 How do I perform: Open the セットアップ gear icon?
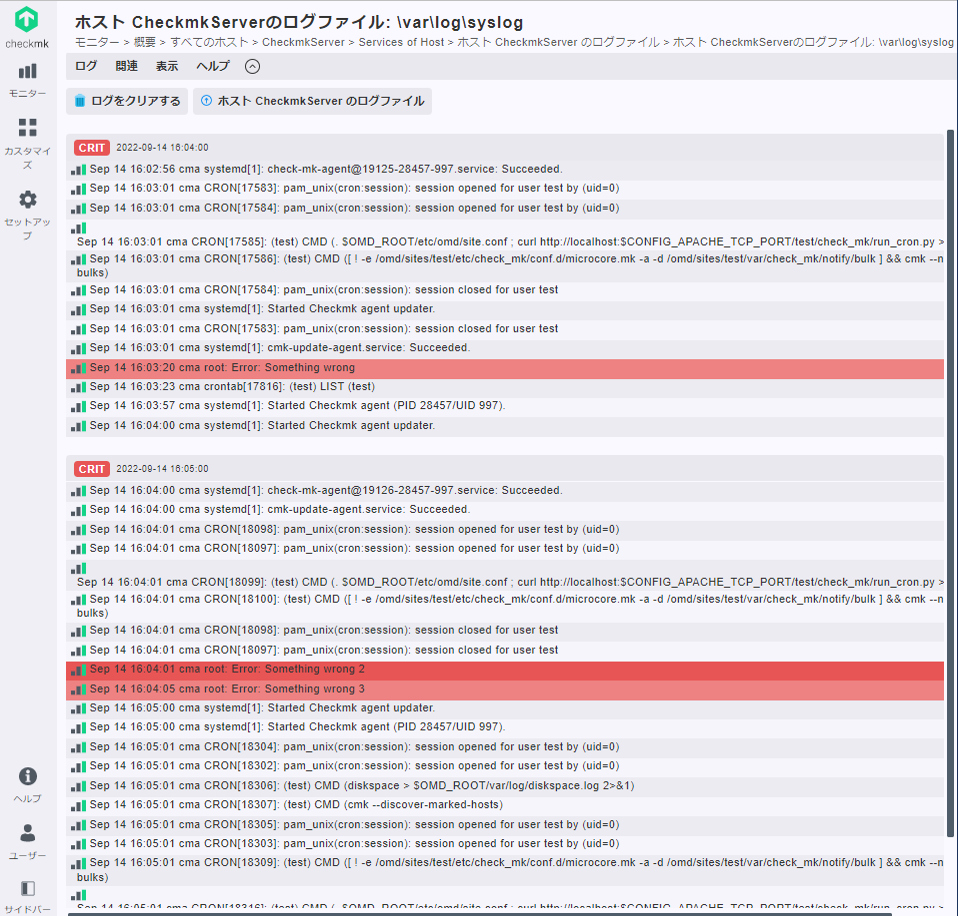pyautogui.click(x=27, y=199)
